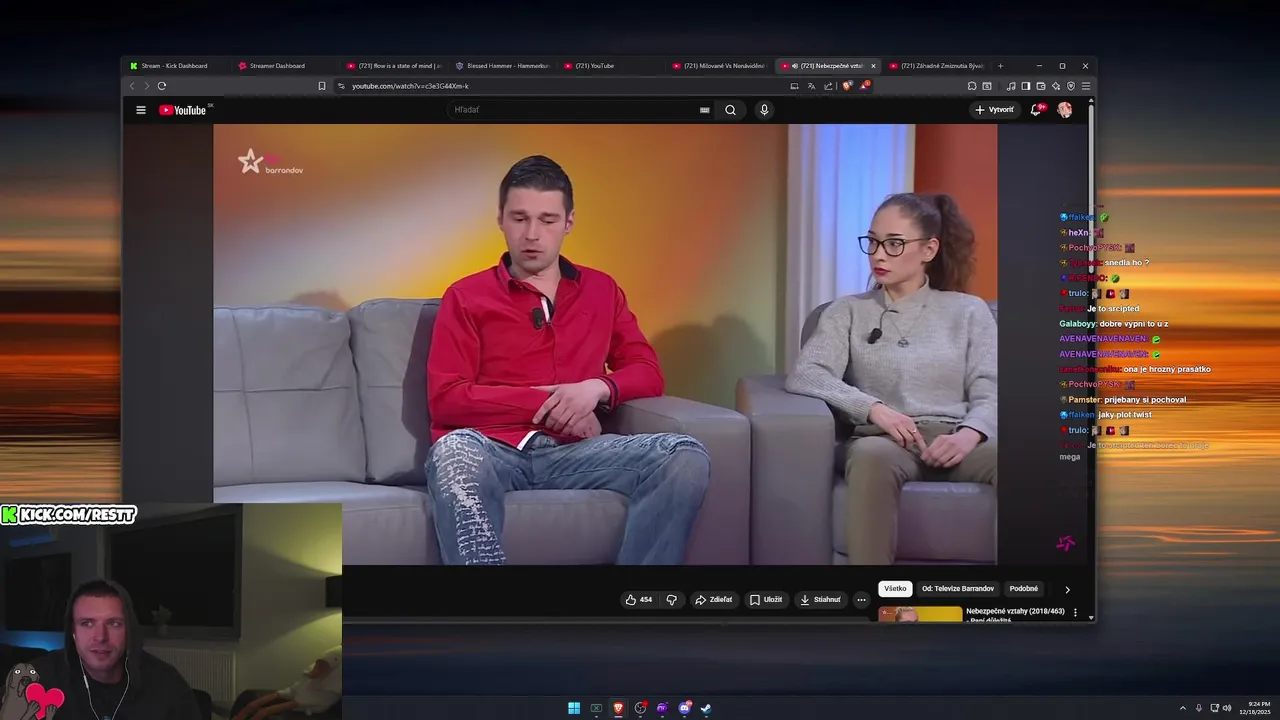The width and height of the screenshot is (1280, 720).
Task: Click the video player to pause
Action: click(x=605, y=344)
